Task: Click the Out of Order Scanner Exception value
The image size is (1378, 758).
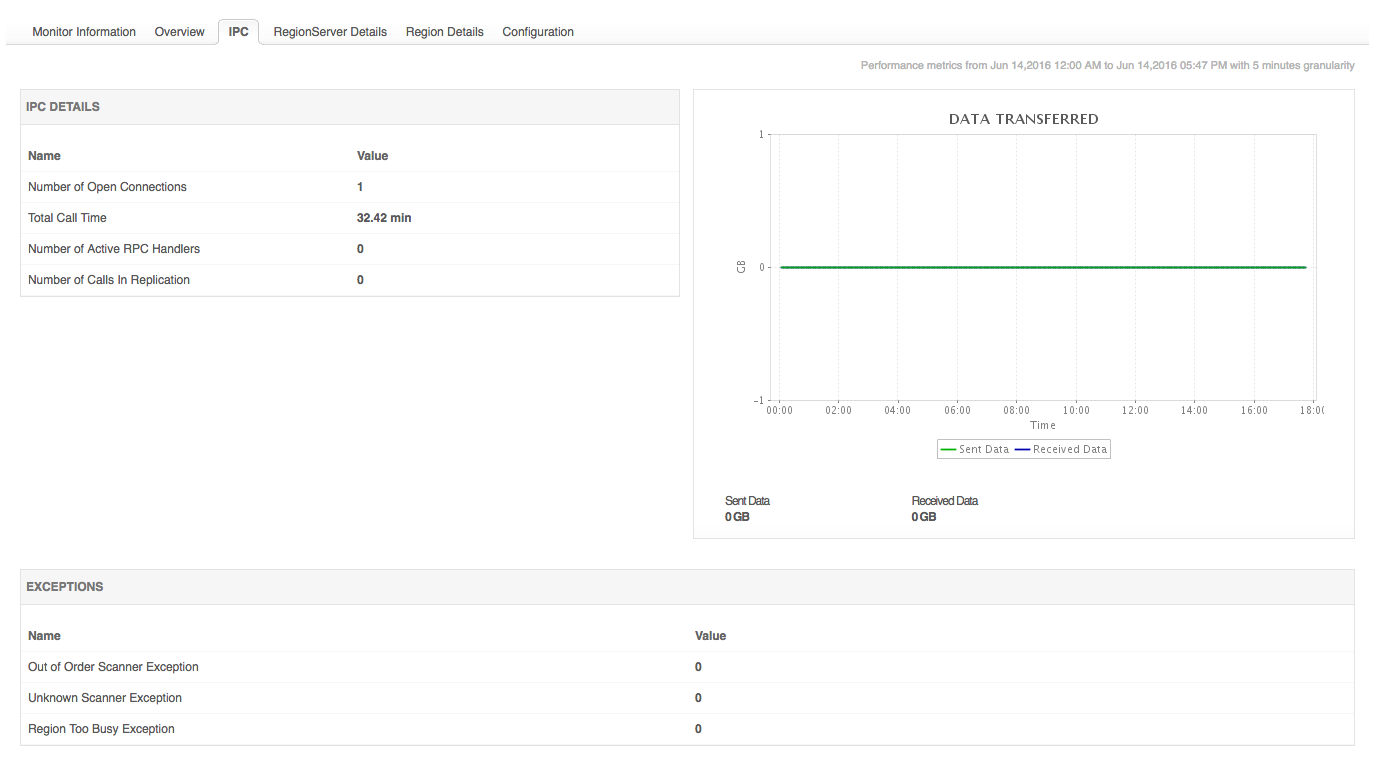Action: 698,667
